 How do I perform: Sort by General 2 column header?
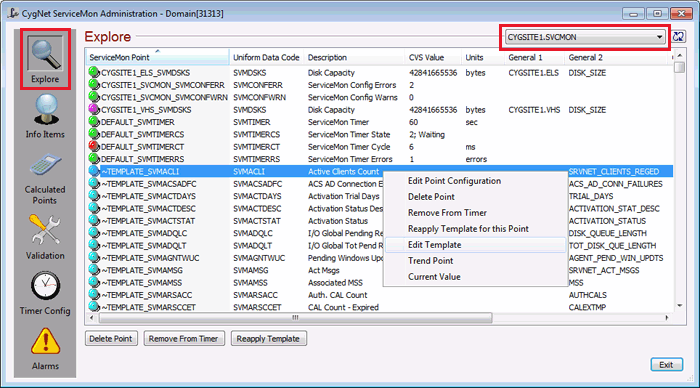618,57
